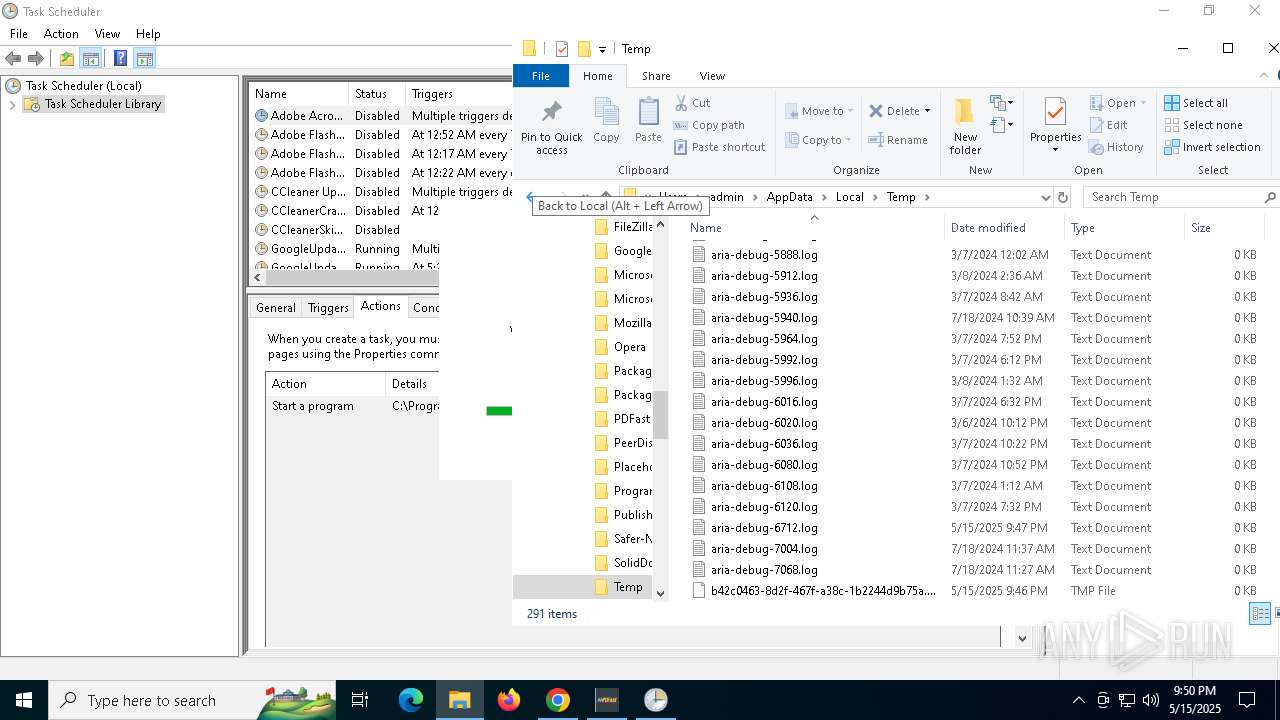Open the Open button dropdown

point(1143,103)
